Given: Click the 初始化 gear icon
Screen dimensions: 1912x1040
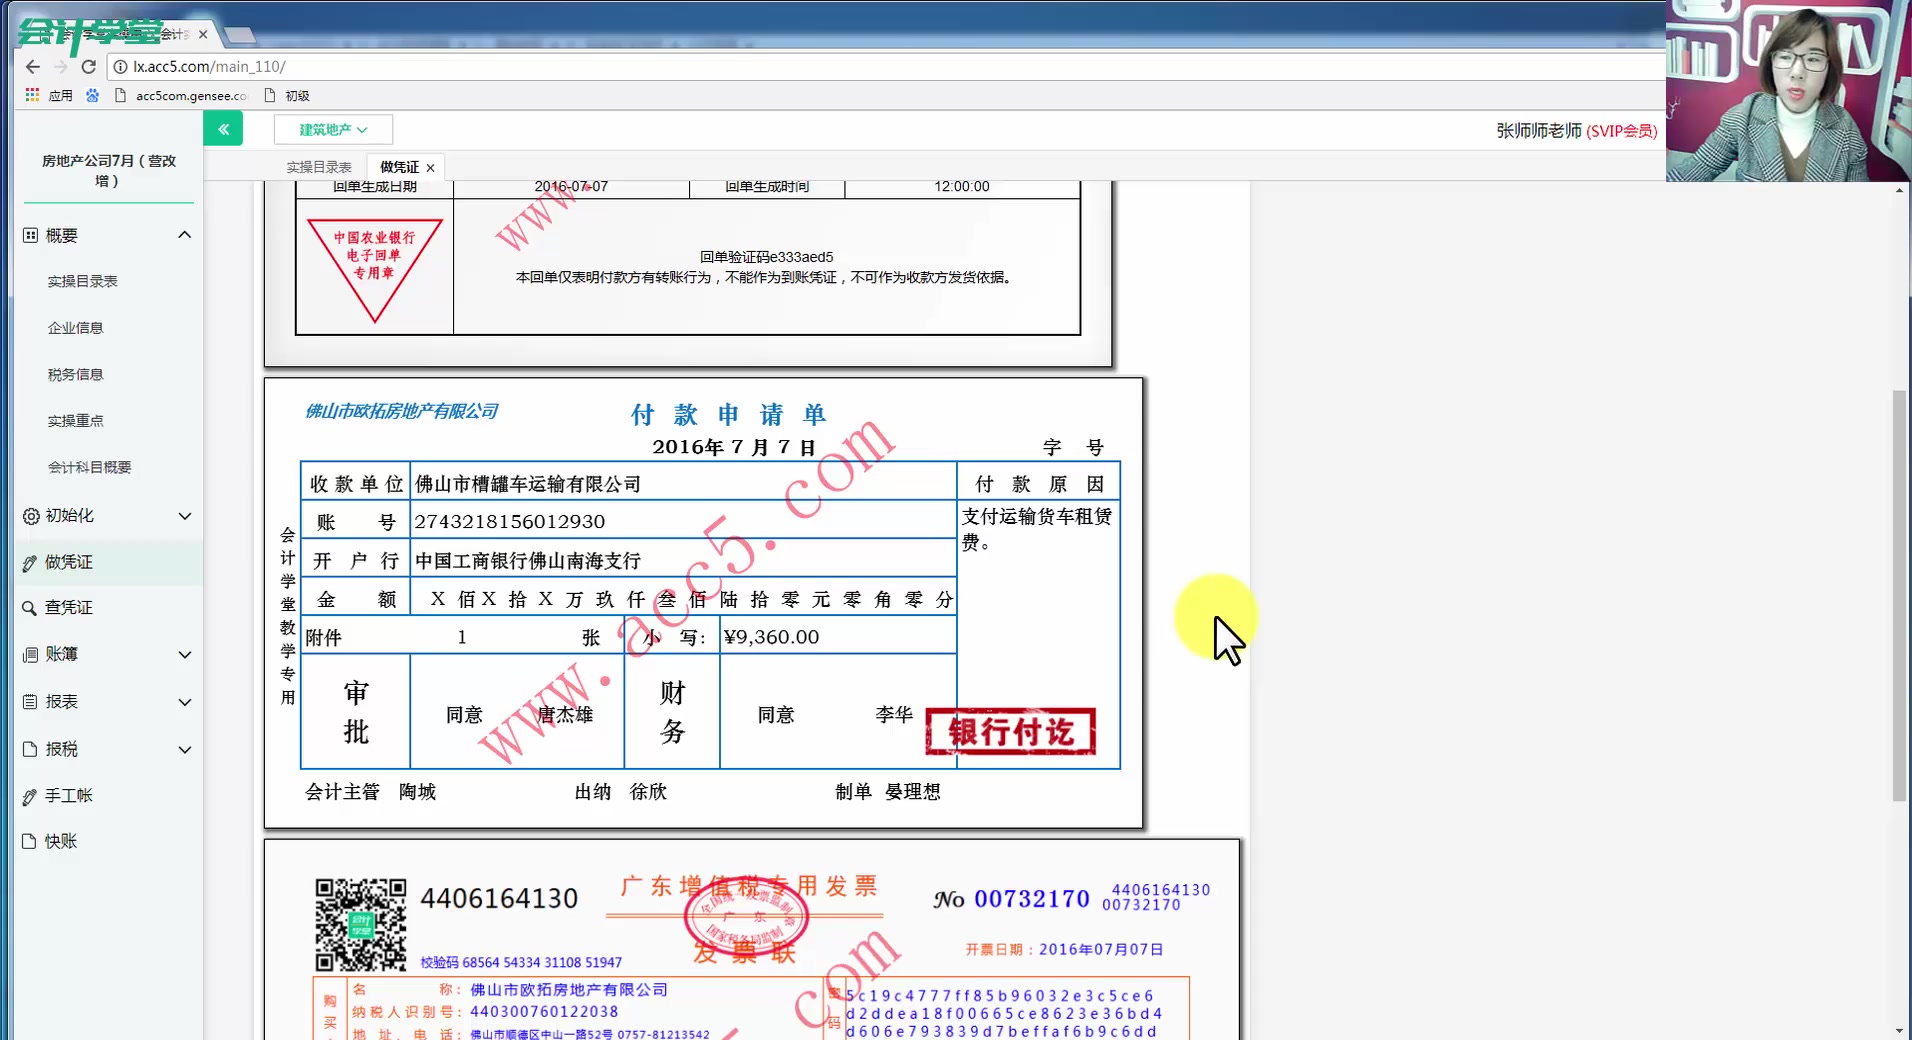Looking at the screenshot, I should click(30, 515).
